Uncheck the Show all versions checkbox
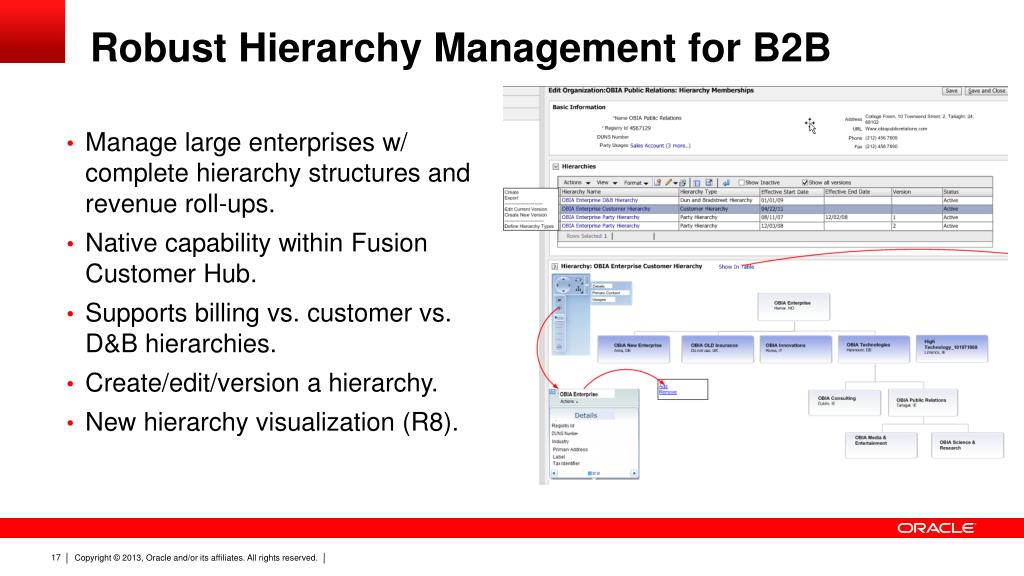The height and width of the screenshot is (576, 1024). coord(805,183)
